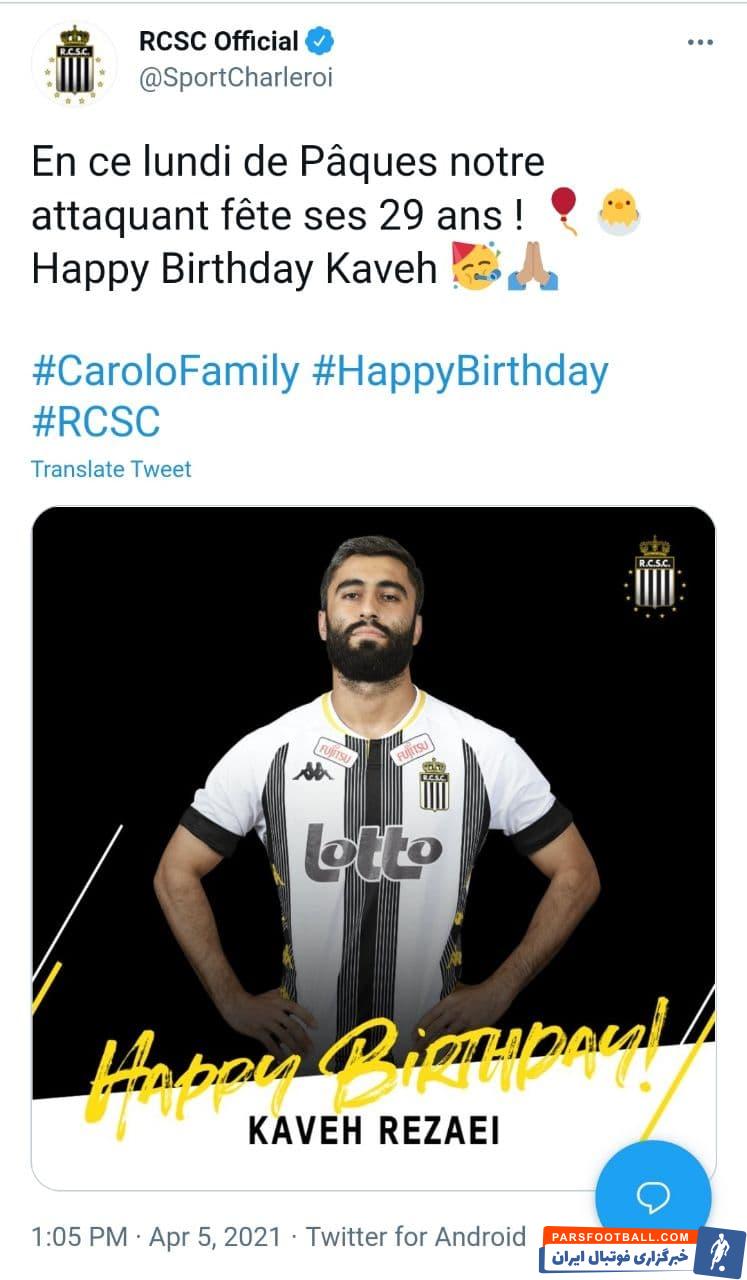This screenshot has width=747, height=1280.
Task: Click the RCSC crest inside the photo
Action: [655, 575]
